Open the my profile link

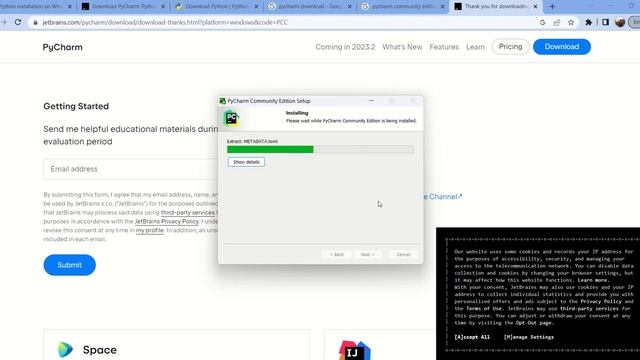149,230
